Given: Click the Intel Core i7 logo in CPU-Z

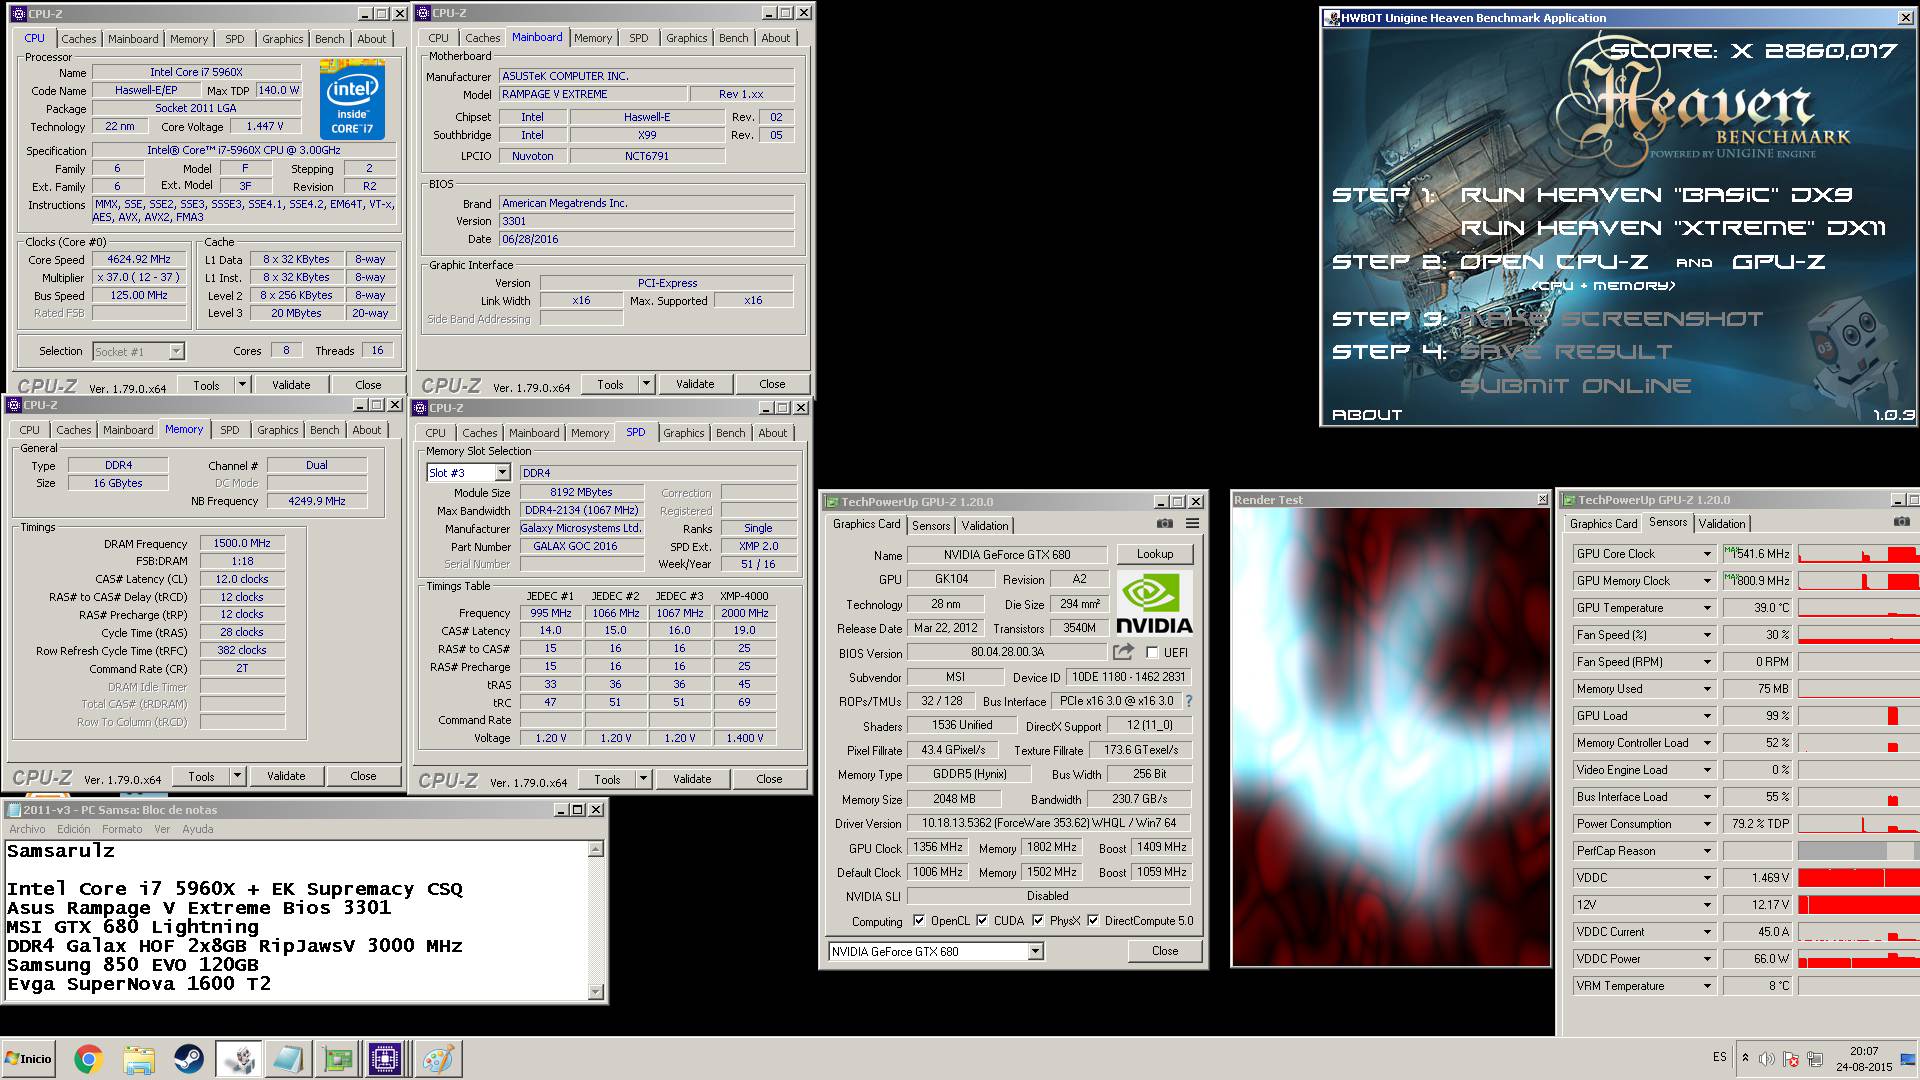Looking at the screenshot, I should 352,99.
